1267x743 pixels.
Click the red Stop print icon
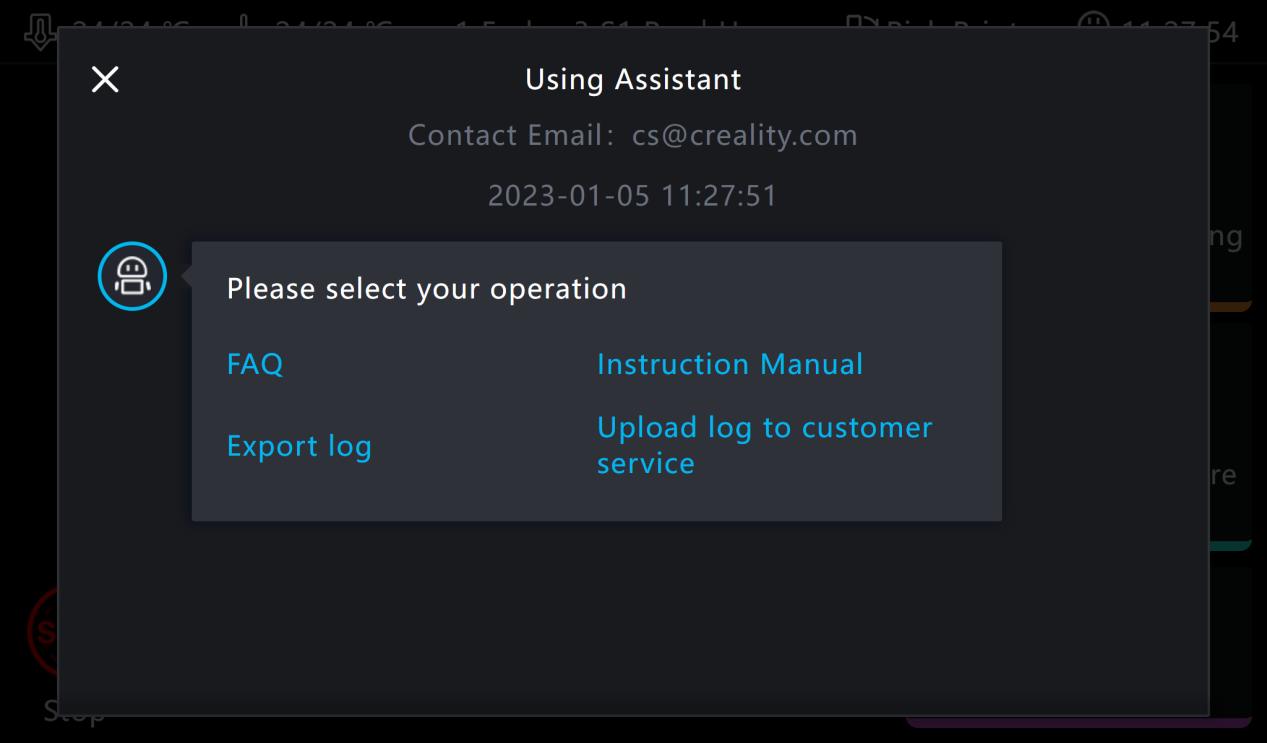[x=40, y=630]
